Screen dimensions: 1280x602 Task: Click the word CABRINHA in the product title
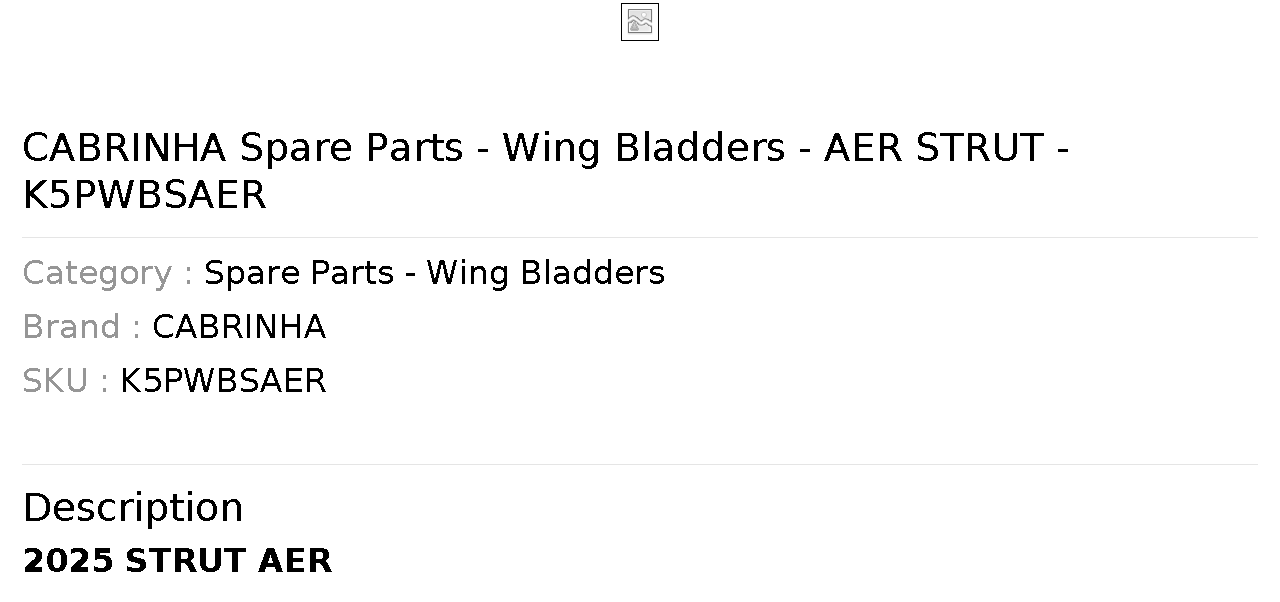pyautogui.click(x=125, y=148)
